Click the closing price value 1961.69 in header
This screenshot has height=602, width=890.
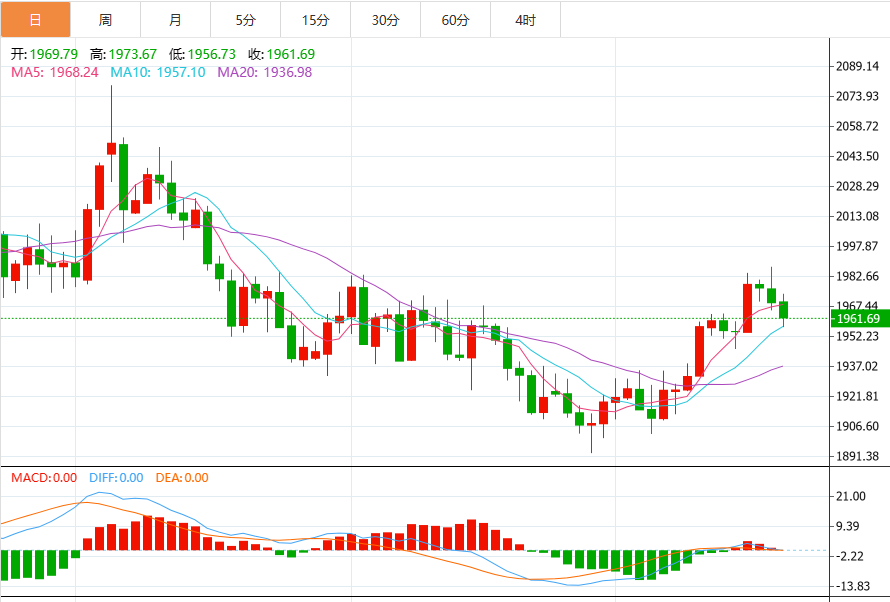tap(291, 54)
